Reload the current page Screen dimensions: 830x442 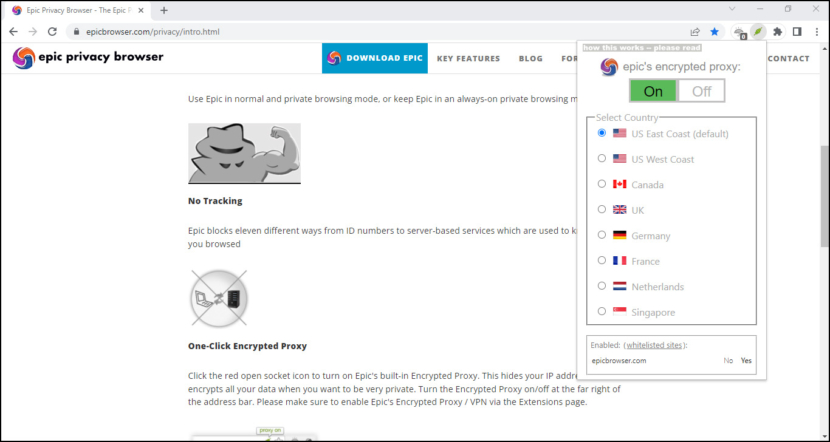(52, 32)
